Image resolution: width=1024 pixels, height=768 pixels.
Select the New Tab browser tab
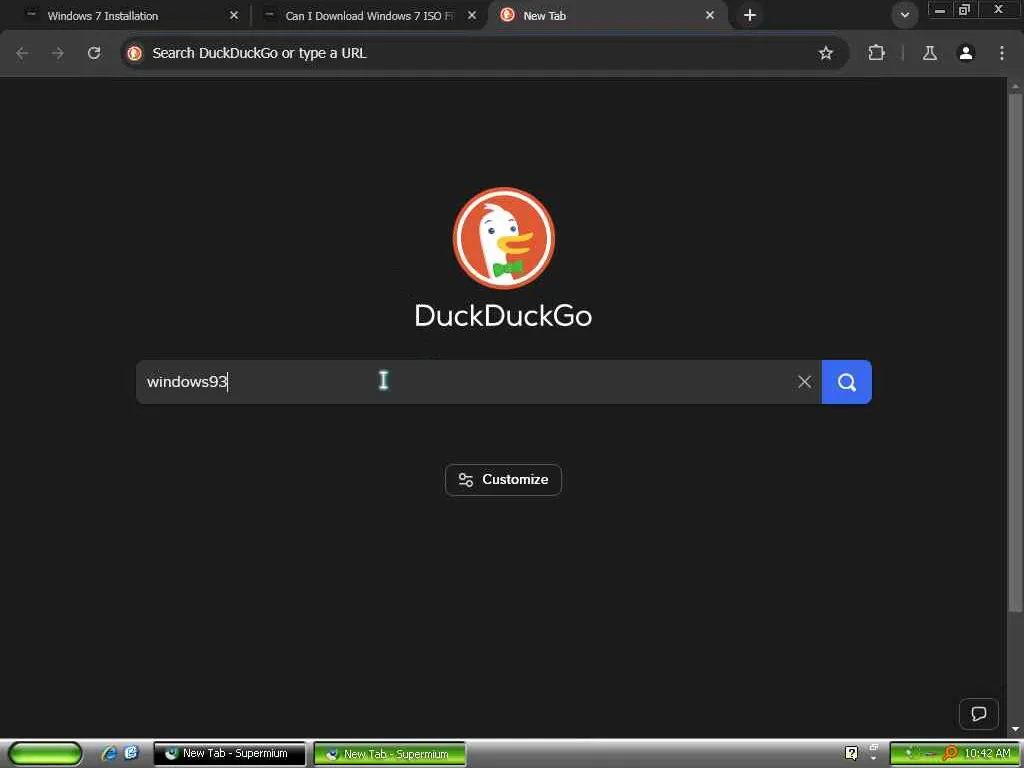[x=607, y=16]
